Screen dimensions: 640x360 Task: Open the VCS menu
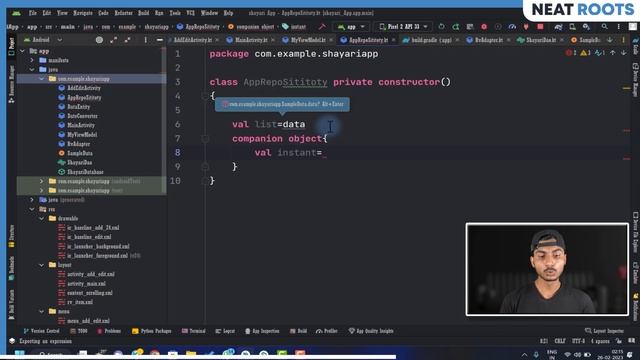(190, 13)
